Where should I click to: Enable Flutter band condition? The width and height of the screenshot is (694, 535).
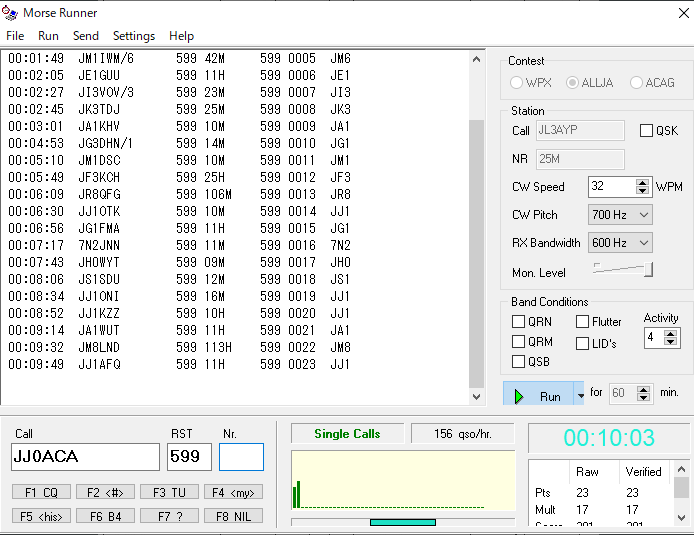pyautogui.click(x=582, y=321)
